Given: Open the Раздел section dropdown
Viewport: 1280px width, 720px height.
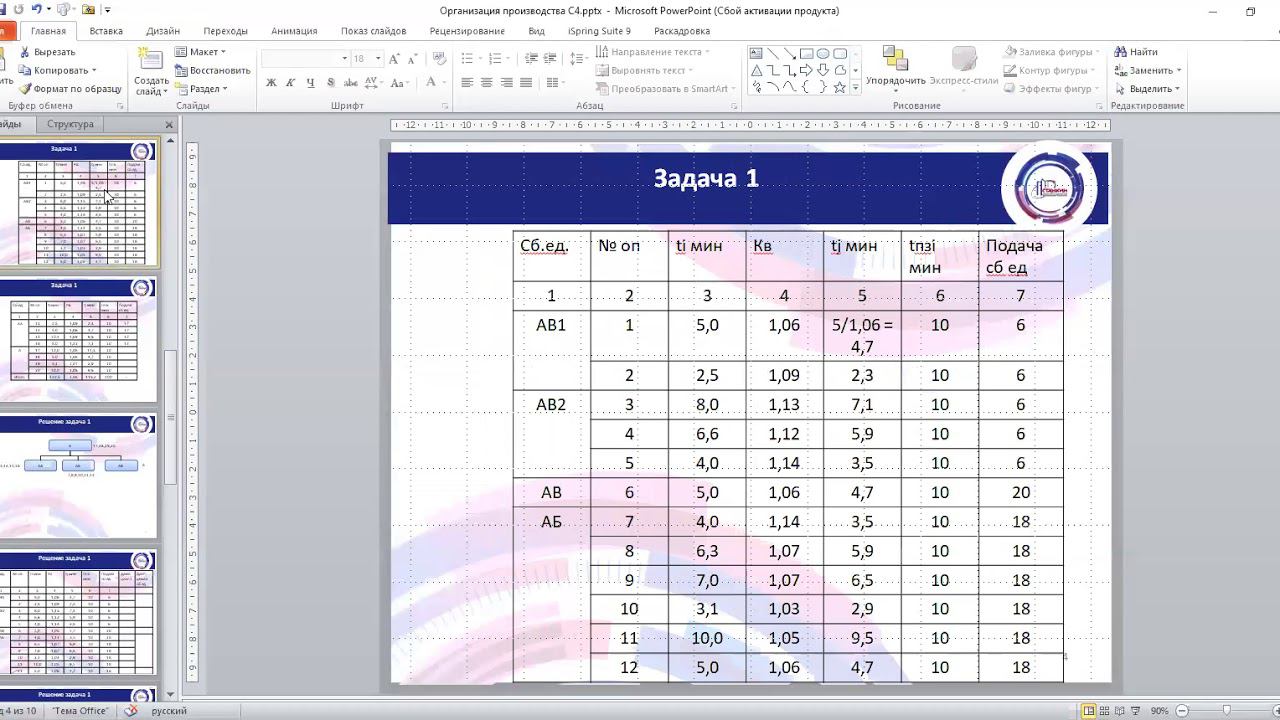Looking at the screenshot, I should pos(201,89).
